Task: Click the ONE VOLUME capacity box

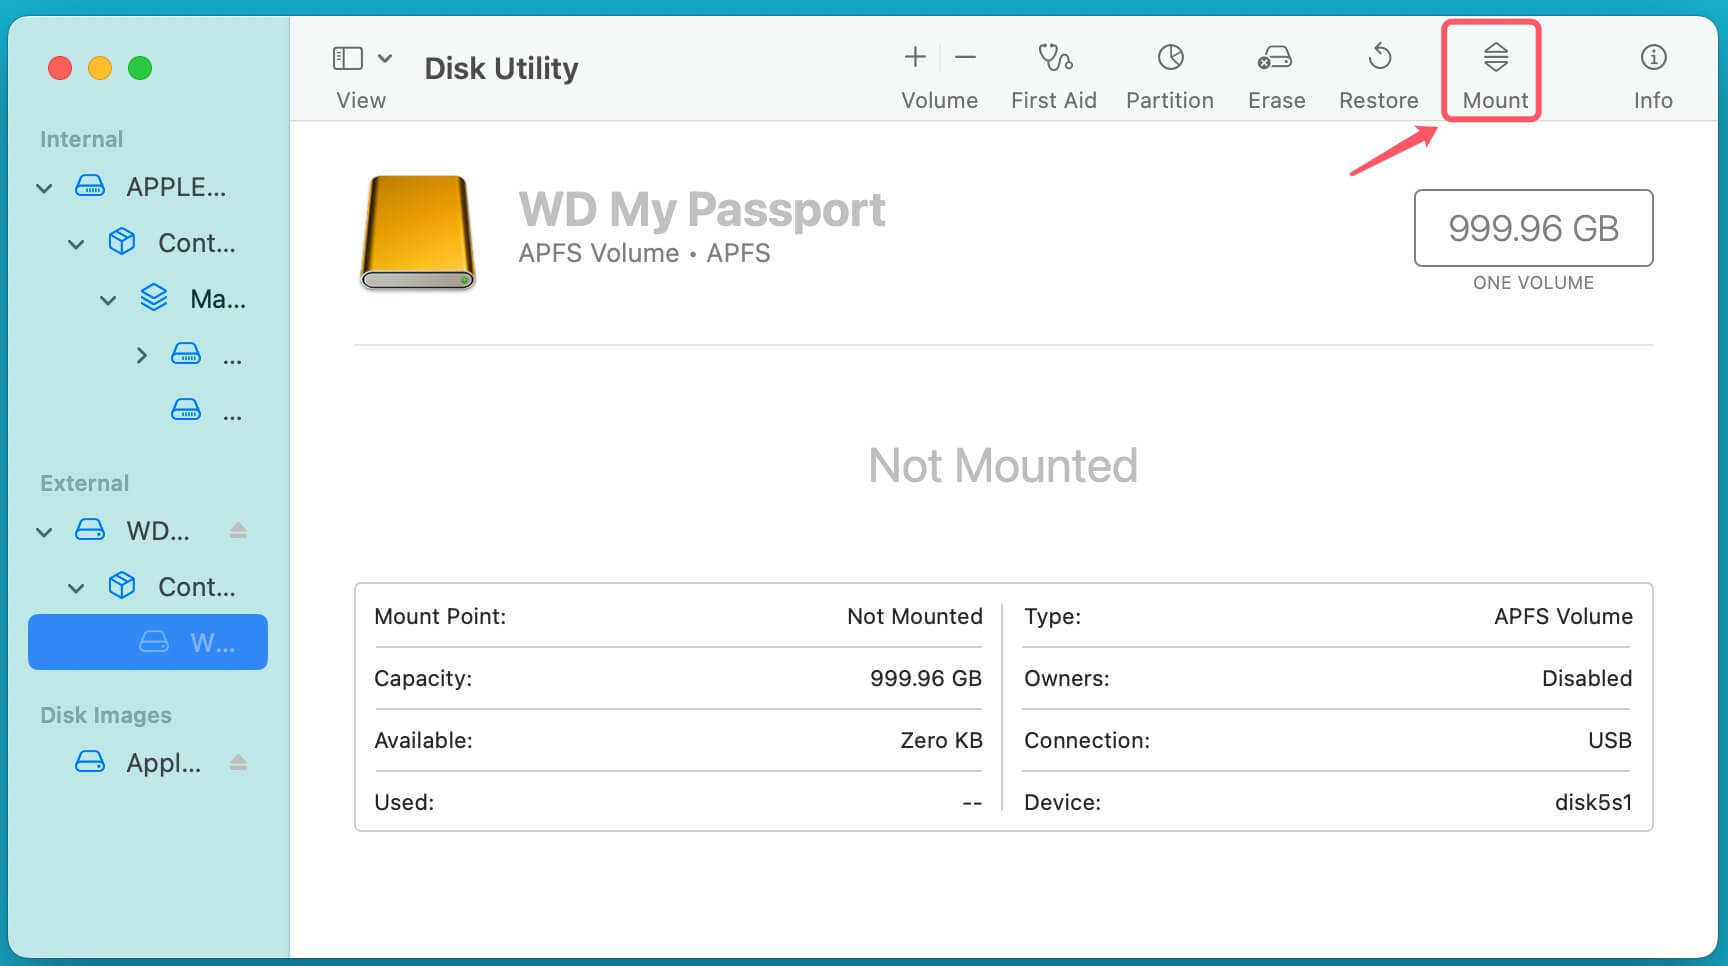Action: 1533,229
